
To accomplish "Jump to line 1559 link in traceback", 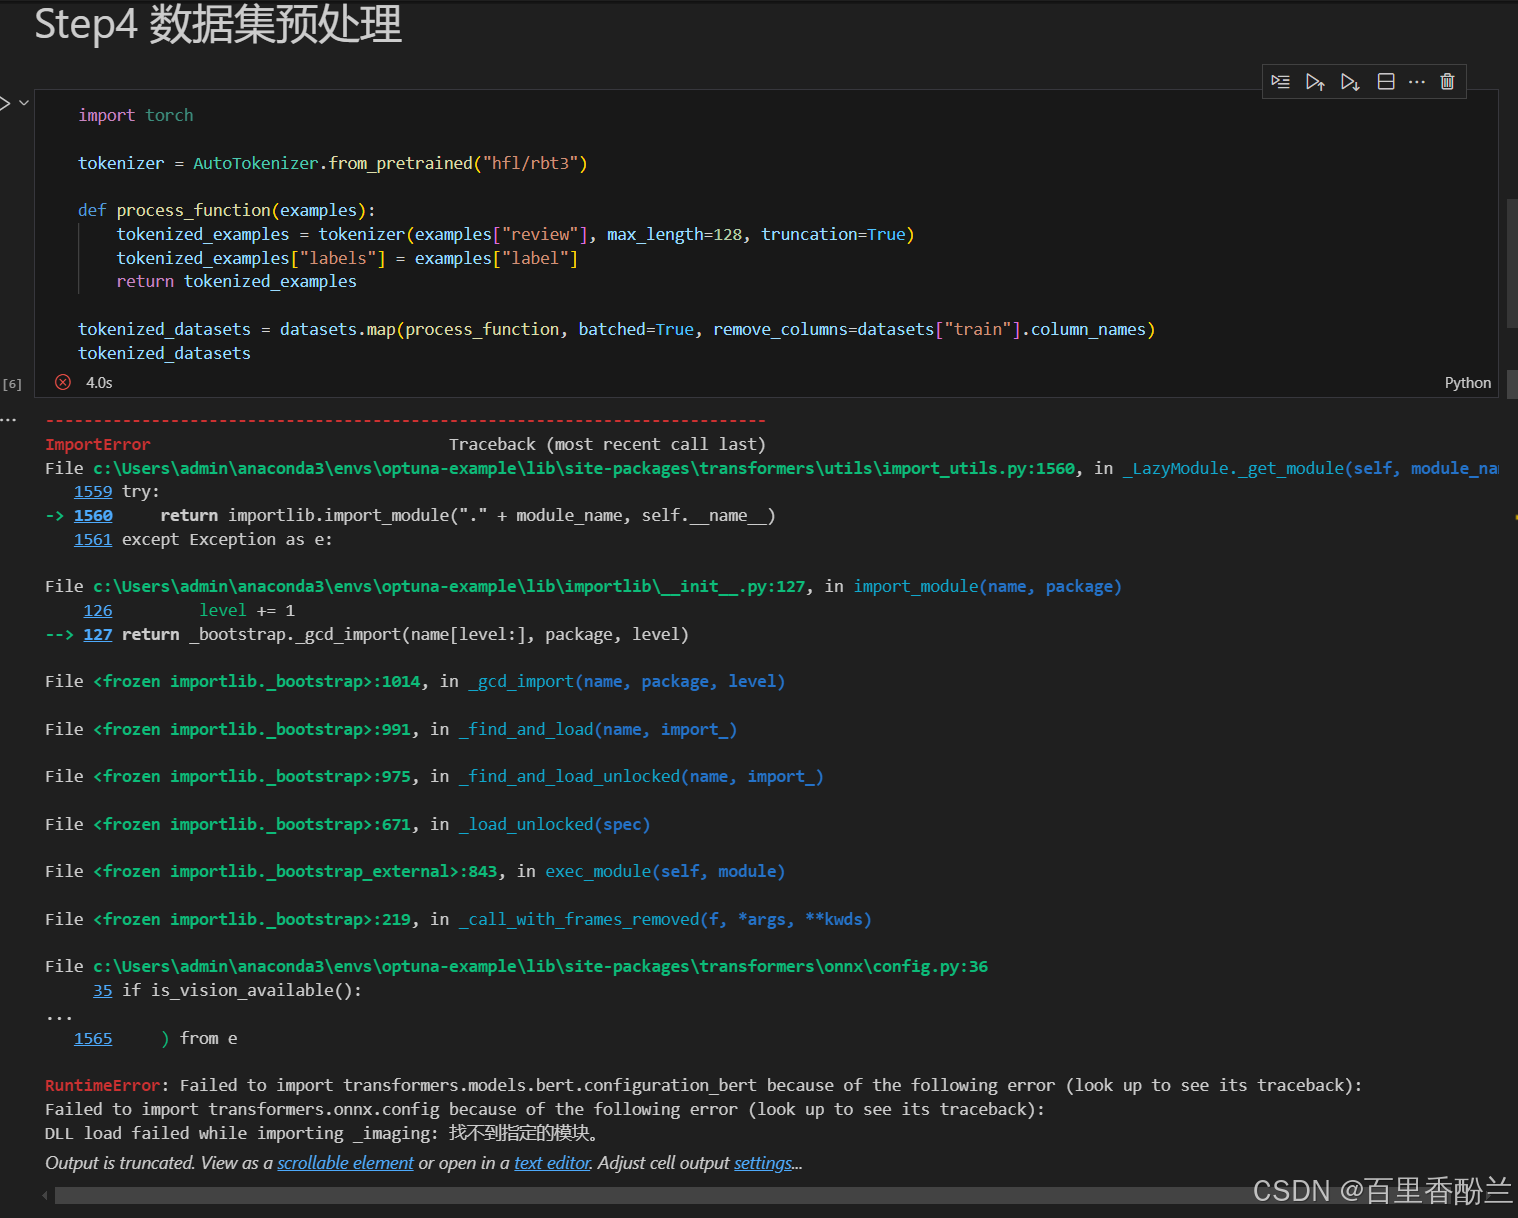I will pos(93,492).
